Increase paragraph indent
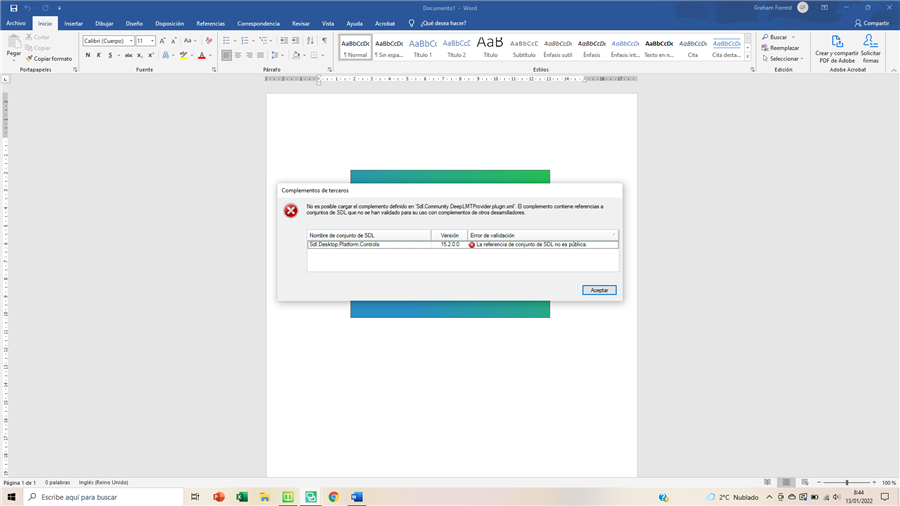Screen dimensions: 900x506 pos(295,41)
